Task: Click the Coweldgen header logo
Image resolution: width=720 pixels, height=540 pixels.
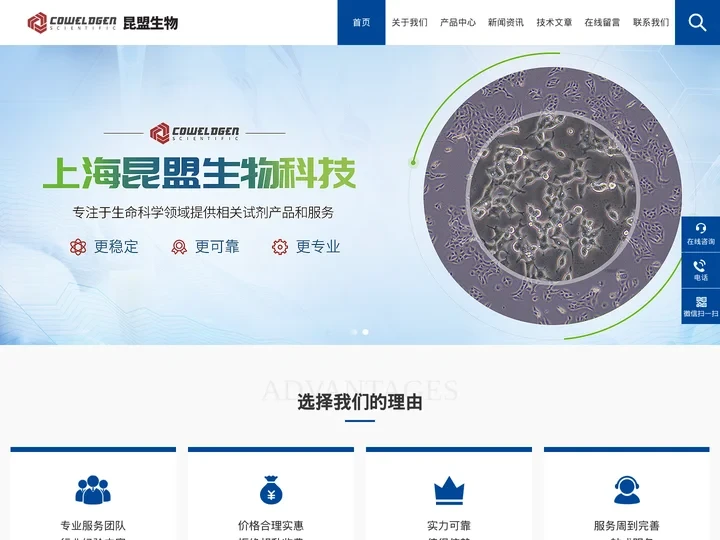Action: click(x=72, y=22)
